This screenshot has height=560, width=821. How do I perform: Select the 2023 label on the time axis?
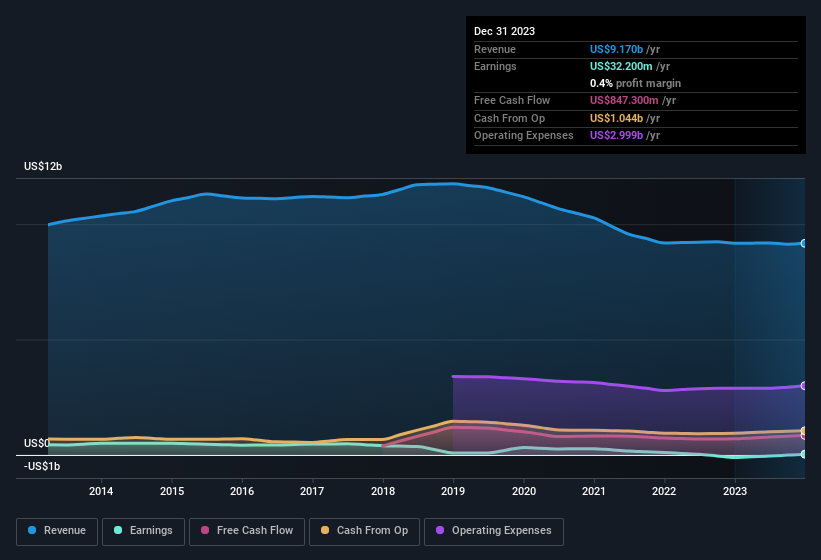(x=735, y=491)
